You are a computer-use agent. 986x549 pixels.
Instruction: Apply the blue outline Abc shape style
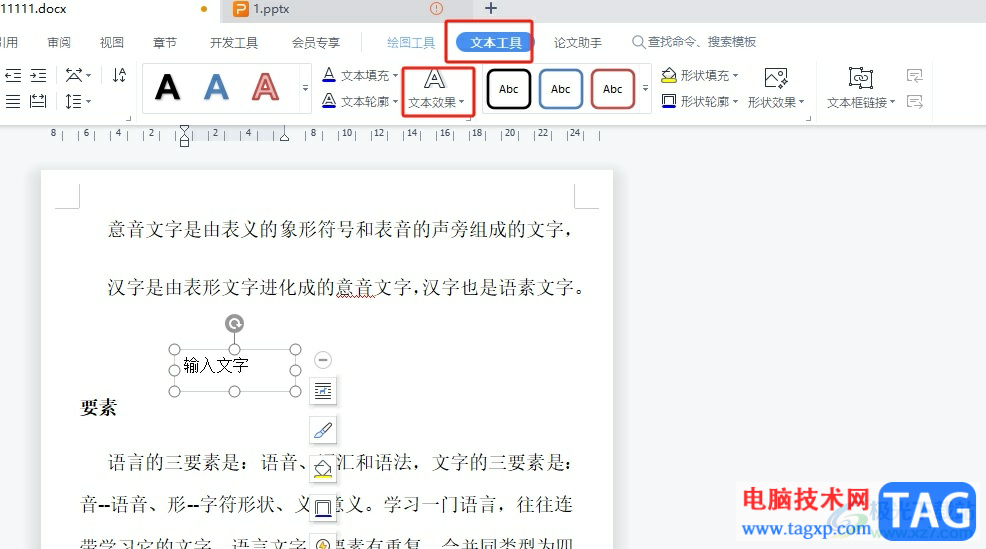pyautogui.click(x=560, y=89)
